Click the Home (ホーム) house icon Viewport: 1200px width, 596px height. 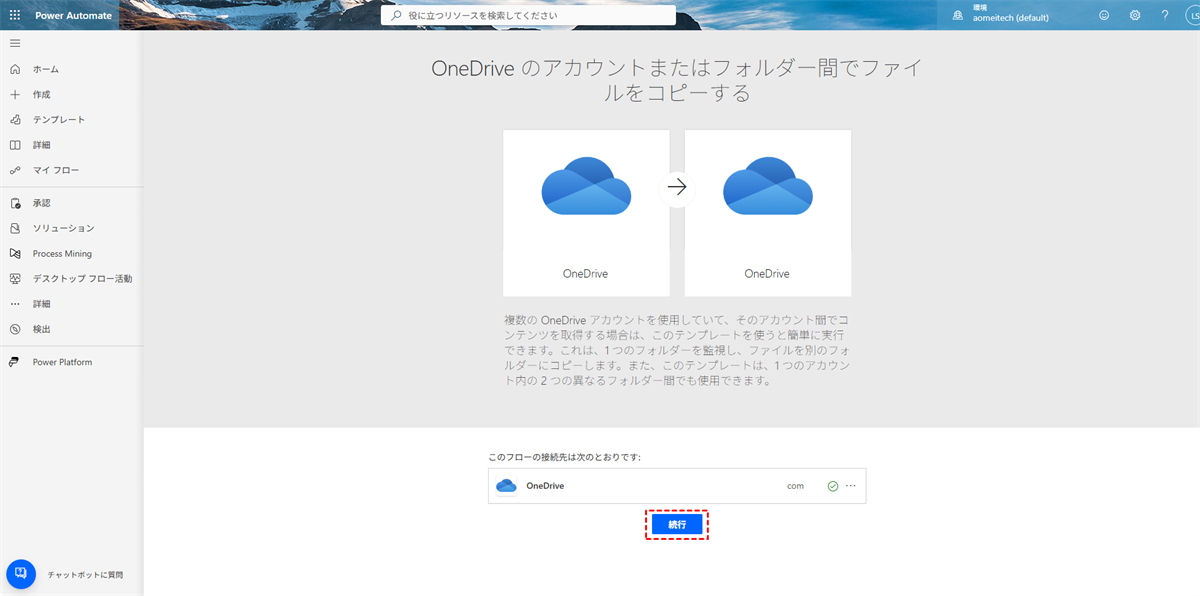14,69
